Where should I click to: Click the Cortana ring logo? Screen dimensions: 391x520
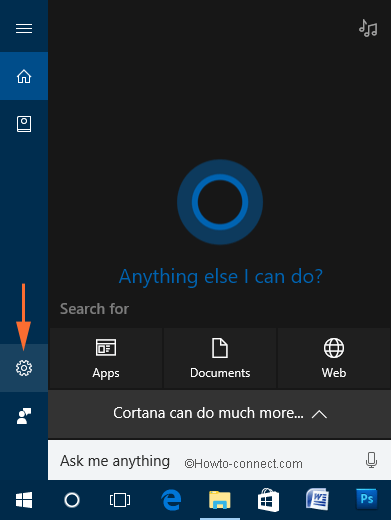pos(220,202)
